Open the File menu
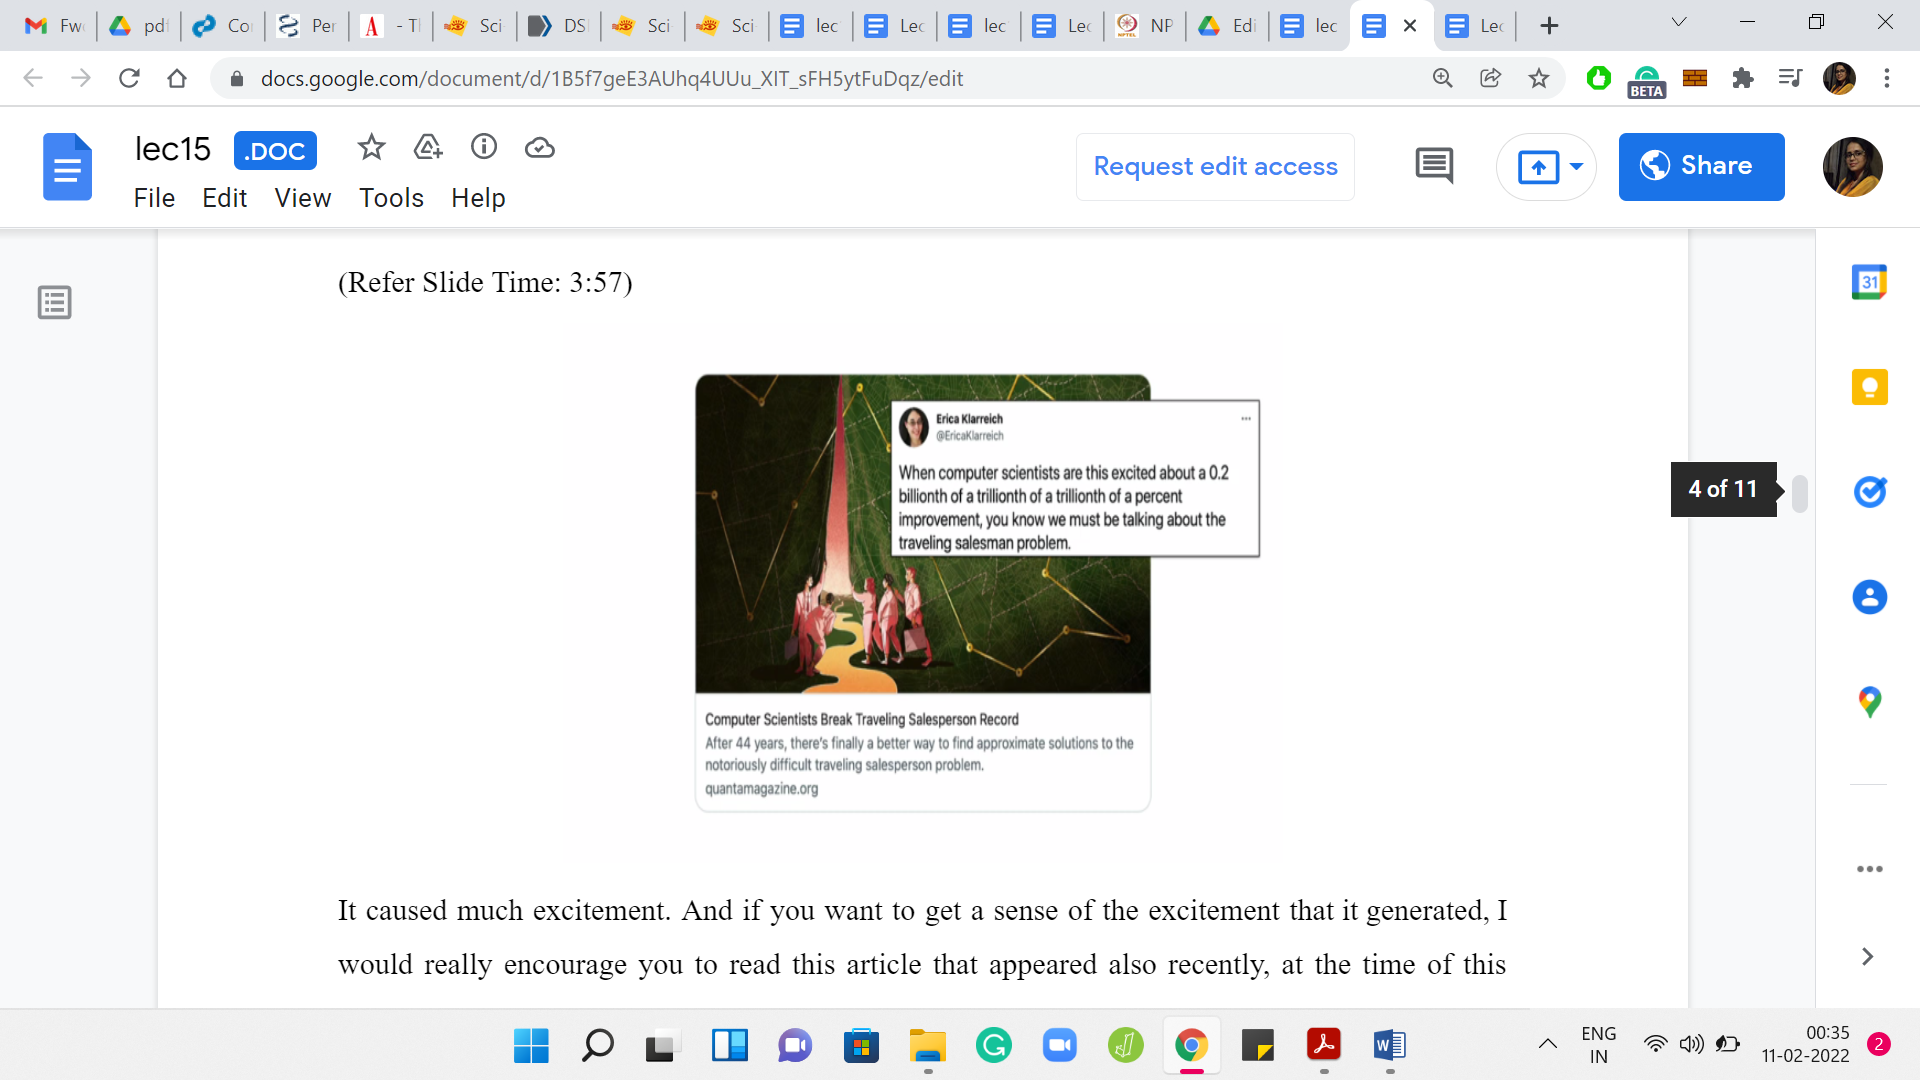Image resolution: width=1920 pixels, height=1080 pixels. (154, 198)
